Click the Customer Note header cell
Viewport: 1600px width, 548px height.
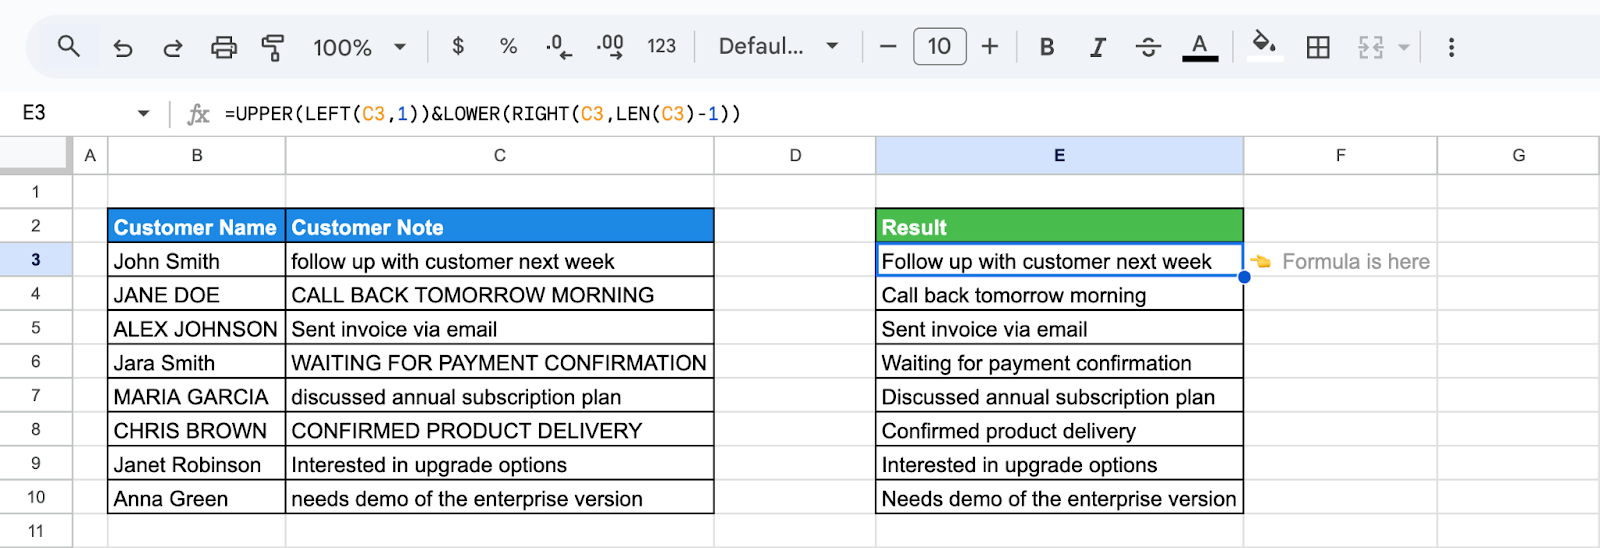500,227
